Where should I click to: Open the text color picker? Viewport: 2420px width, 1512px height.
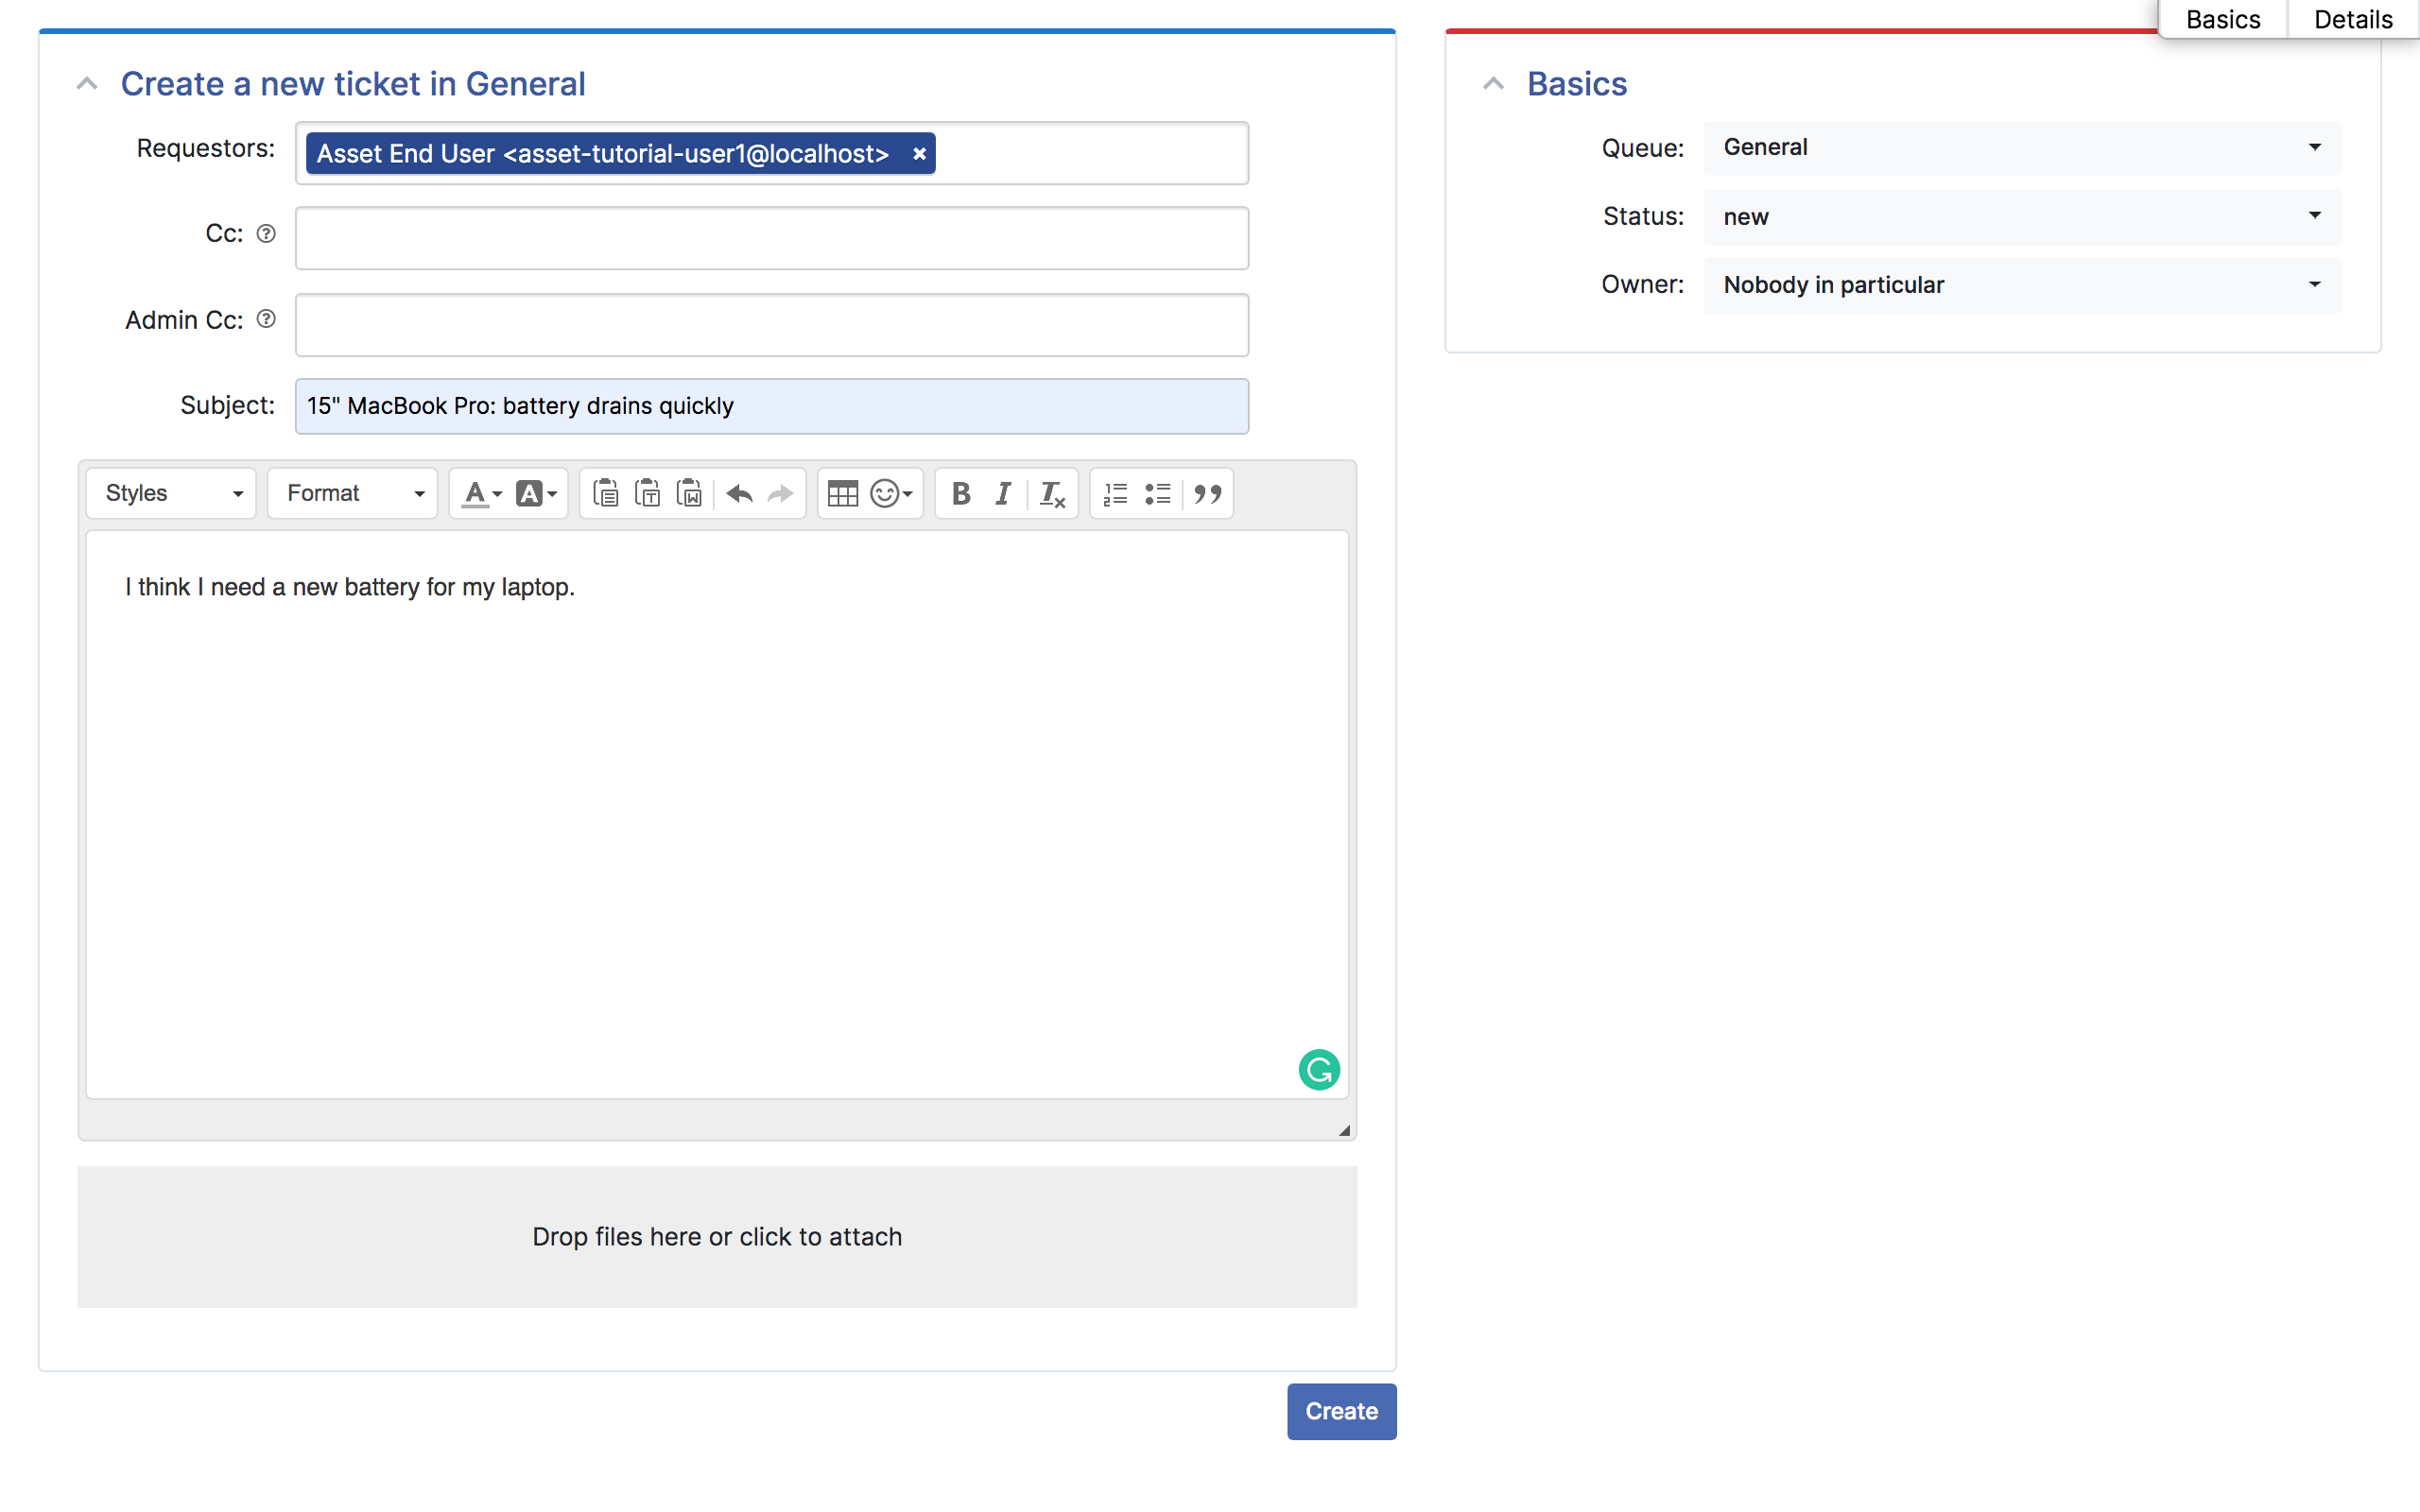481,493
